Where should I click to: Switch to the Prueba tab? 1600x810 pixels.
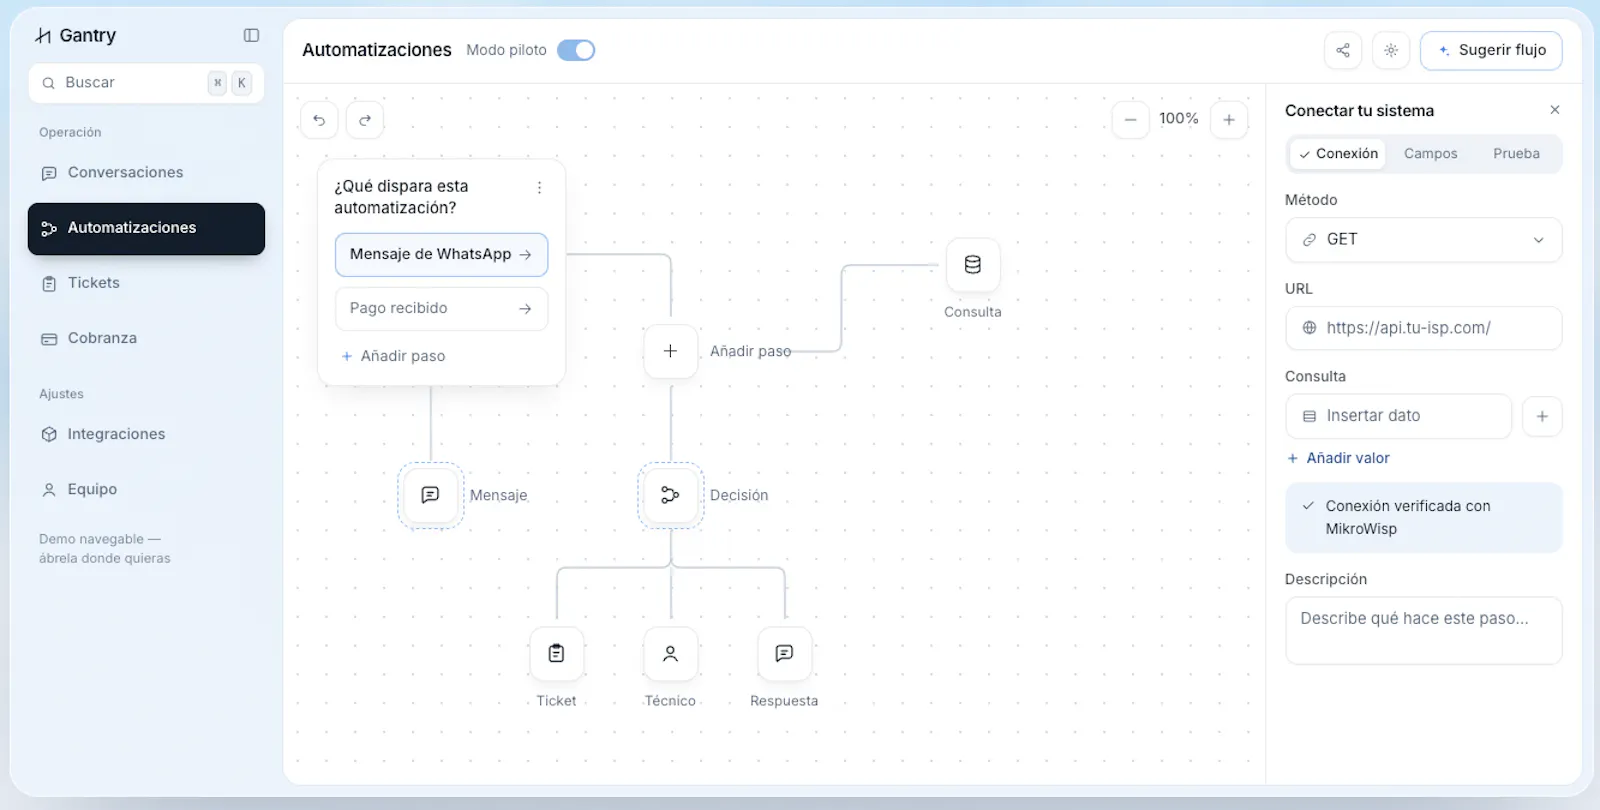point(1516,154)
